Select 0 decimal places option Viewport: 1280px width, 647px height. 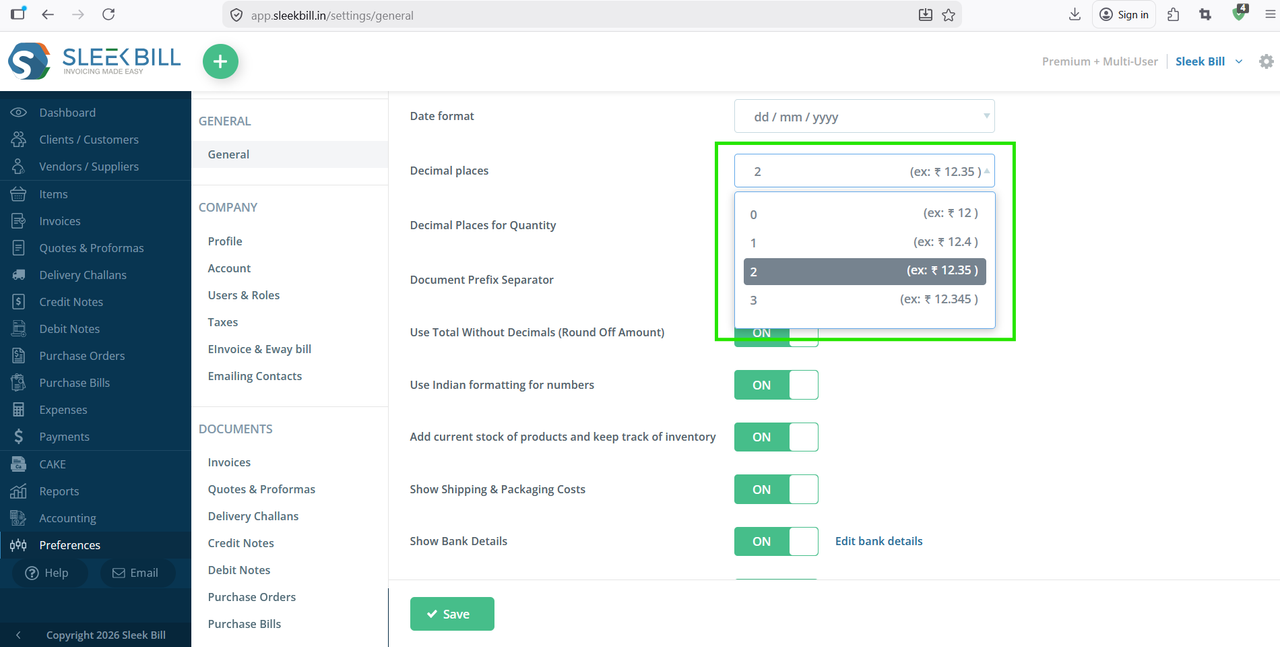[865, 213]
